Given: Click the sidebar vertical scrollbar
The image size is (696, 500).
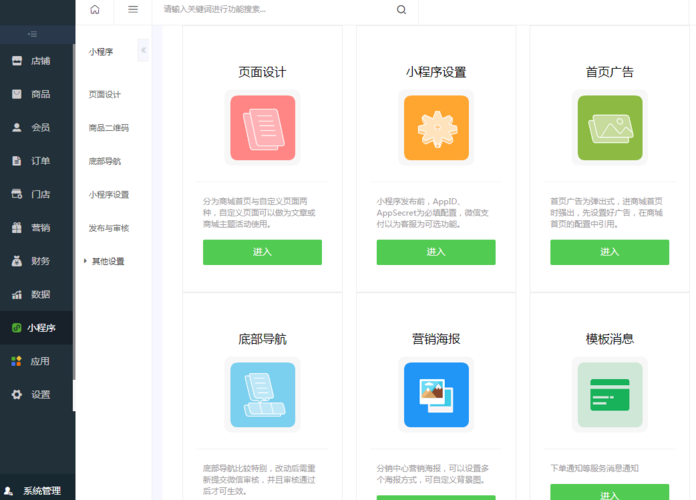Looking at the screenshot, I should tap(74, 212).
